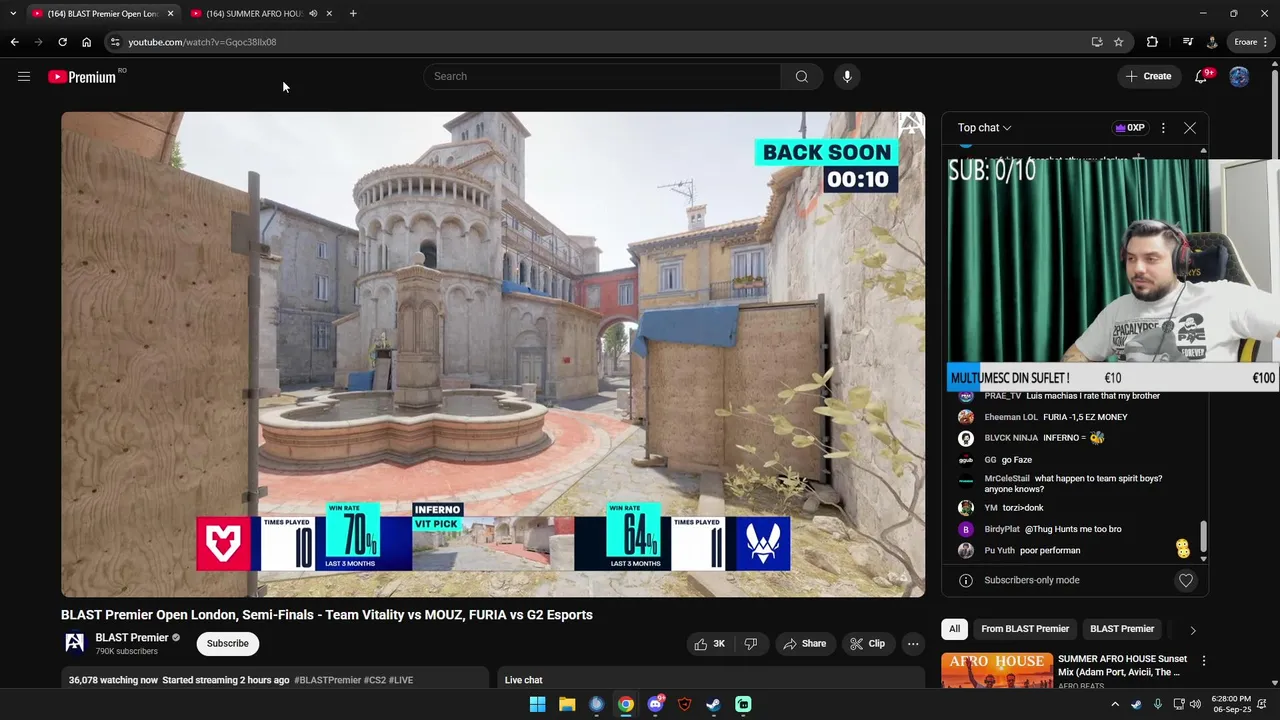Click the browser address bar URL
This screenshot has height=720, width=1280.
[202, 42]
